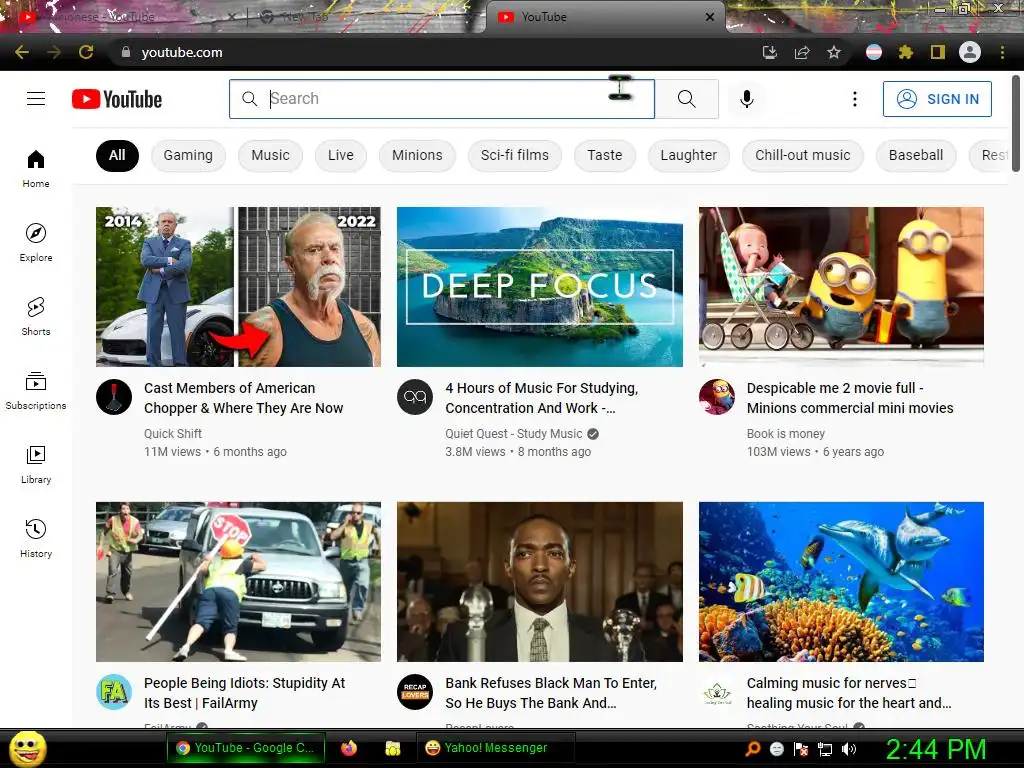The width and height of the screenshot is (1024, 768).
Task: Open title Despicable me 2 movie full
Action: 850,398
